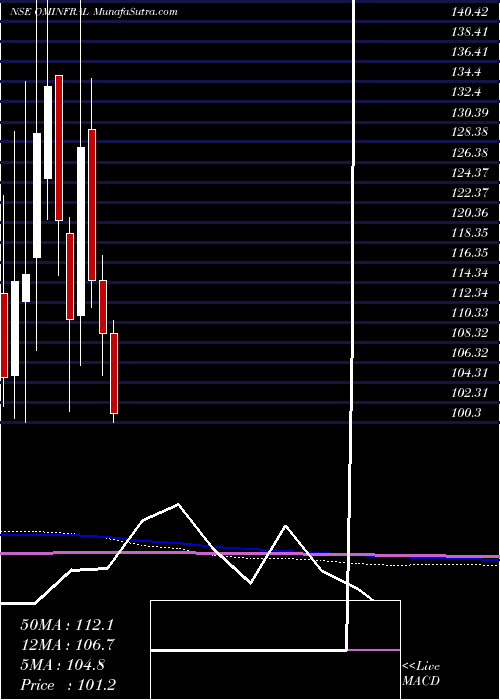500x700 pixels.
Task: Click the 5MA : 104.8 value
Action: [x=62, y=665]
